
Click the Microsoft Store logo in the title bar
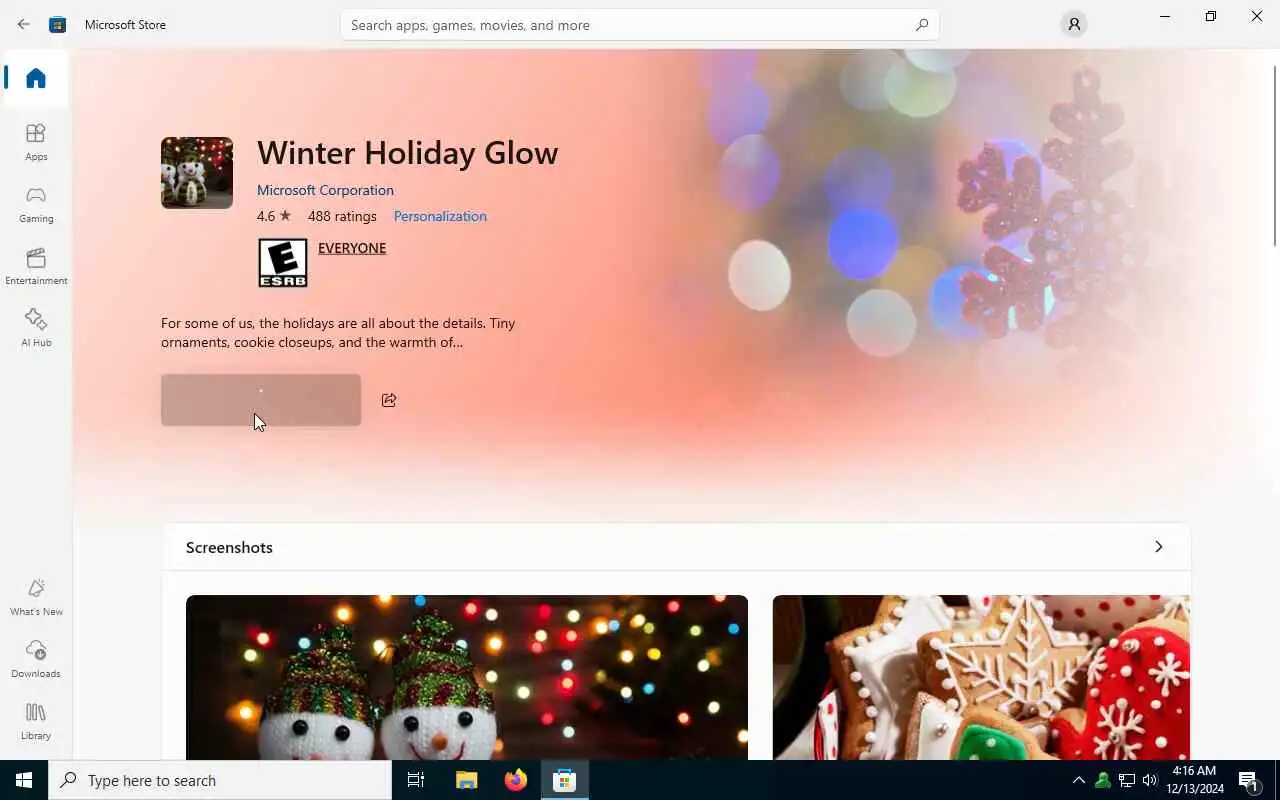(58, 24)
